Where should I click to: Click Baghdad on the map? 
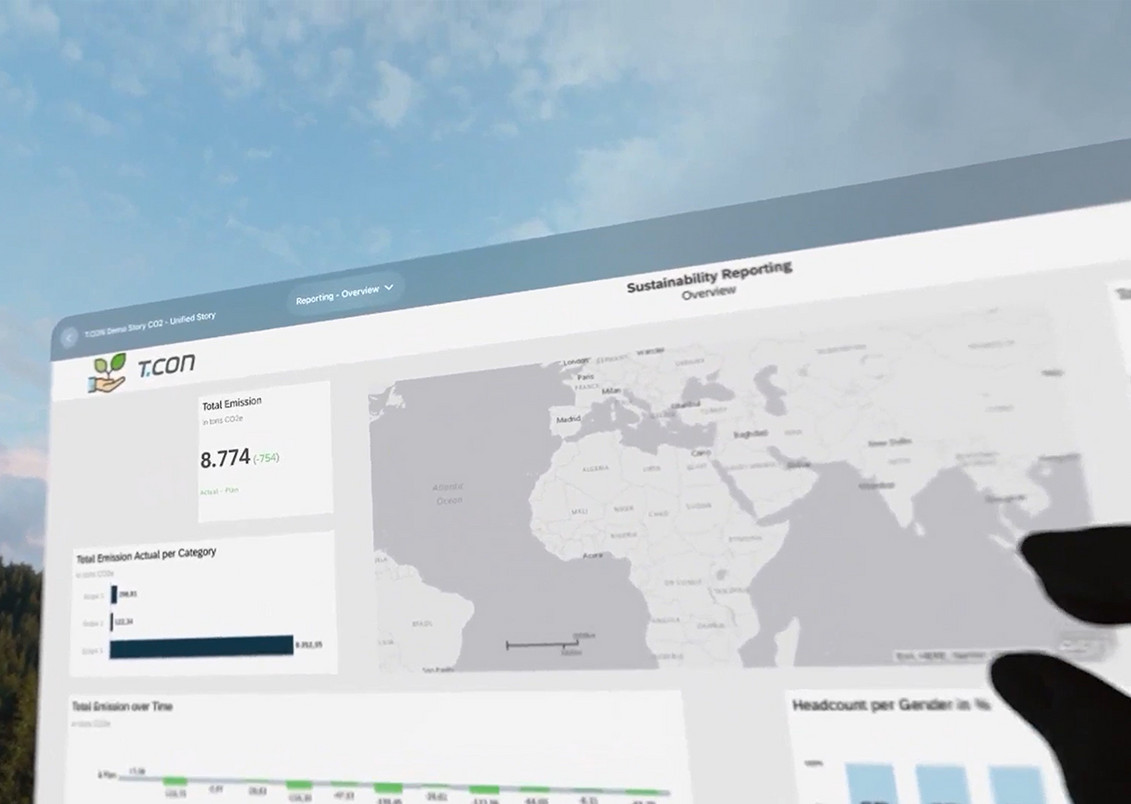point(750,434)
